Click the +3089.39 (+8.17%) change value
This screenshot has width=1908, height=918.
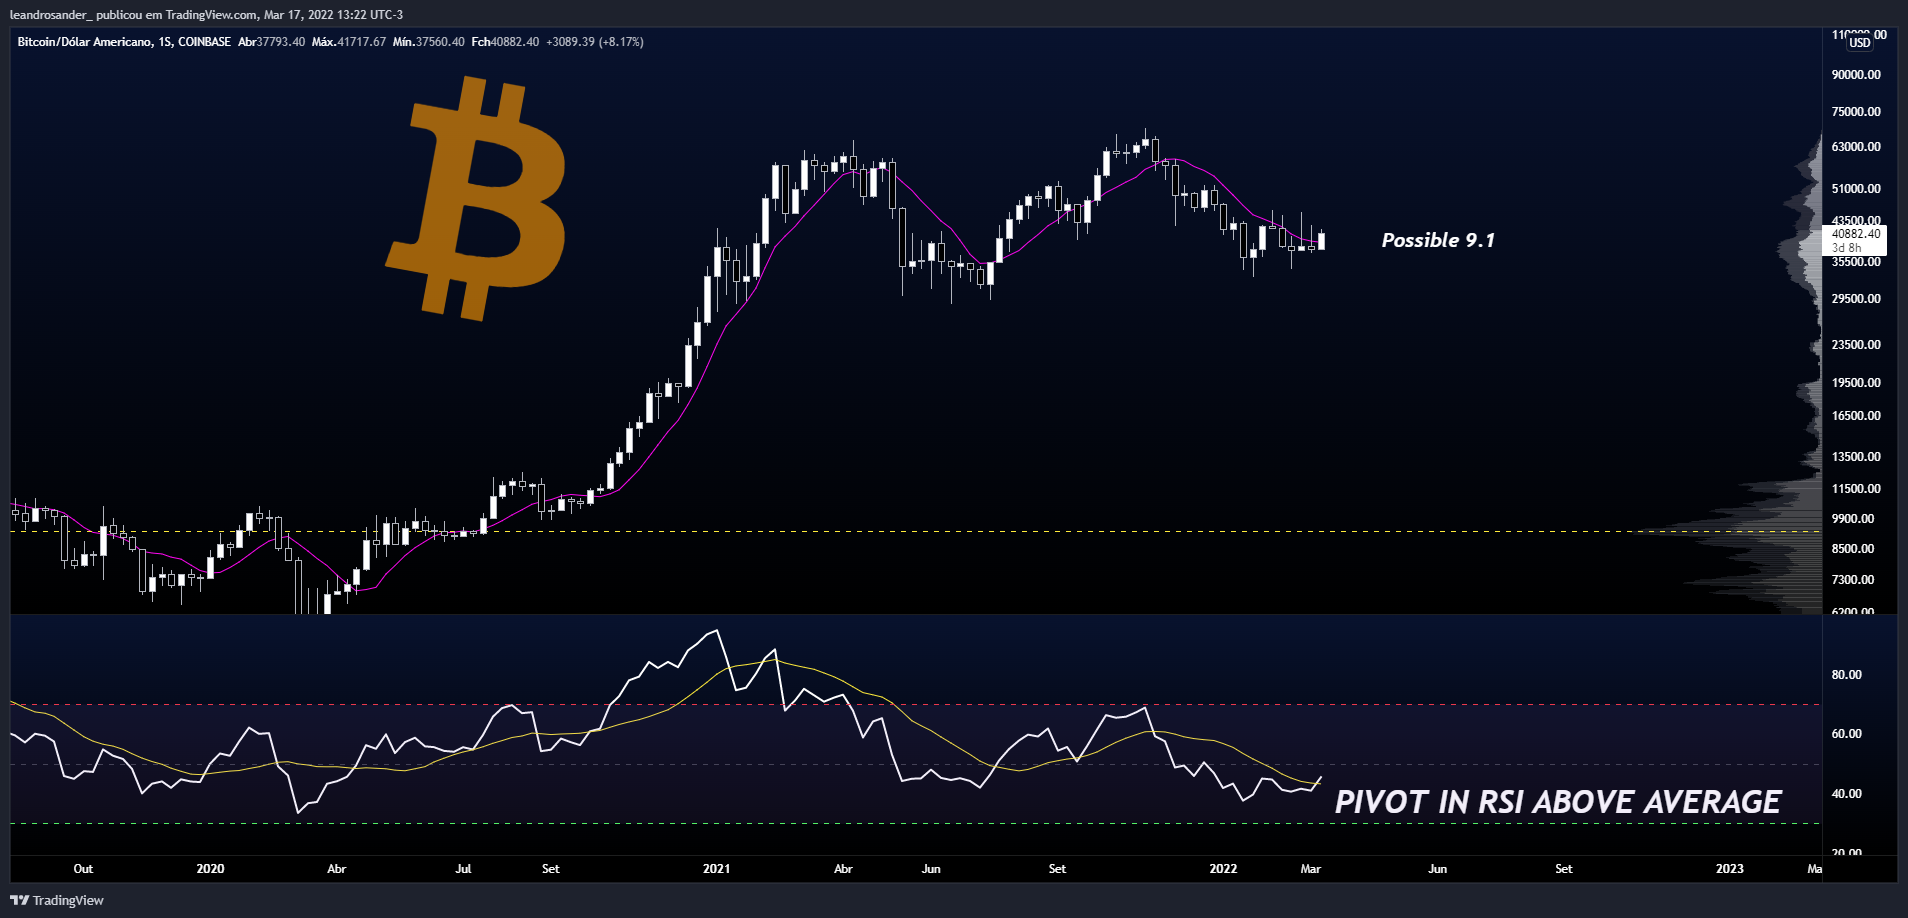coord(595,42)
